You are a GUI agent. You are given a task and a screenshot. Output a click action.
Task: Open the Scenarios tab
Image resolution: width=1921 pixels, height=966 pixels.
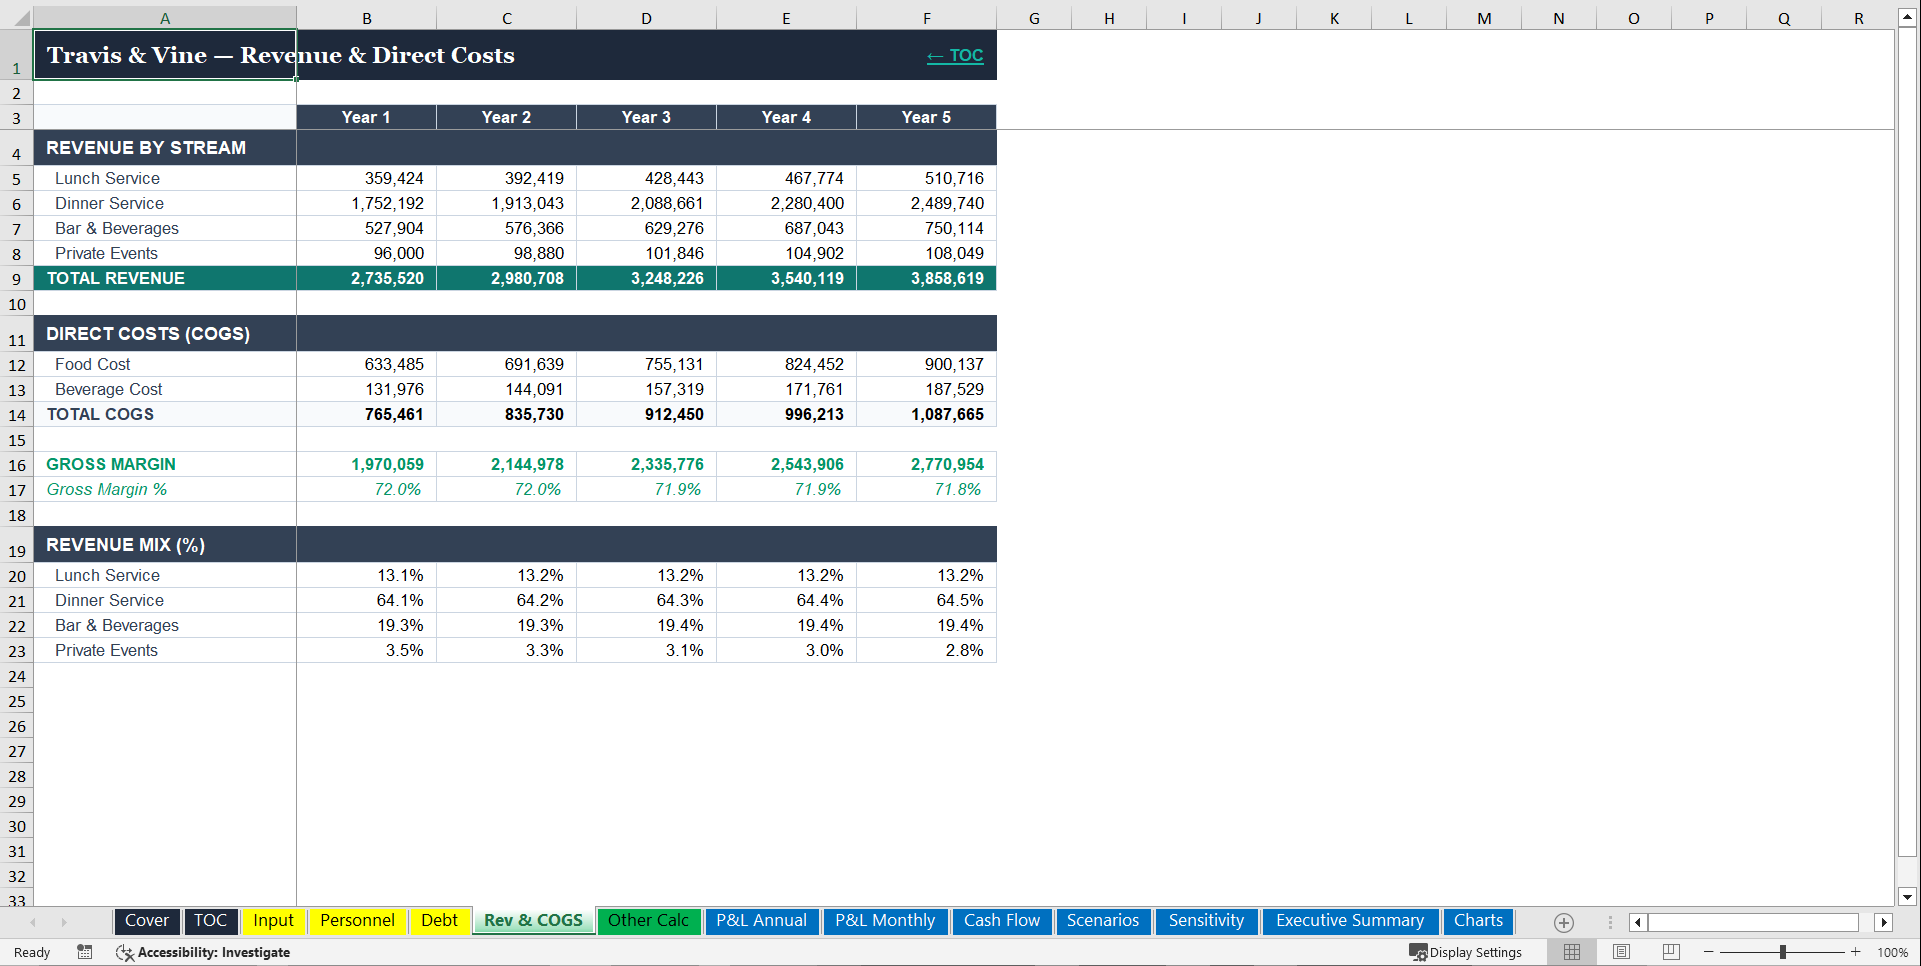(x=1102, y=920)
